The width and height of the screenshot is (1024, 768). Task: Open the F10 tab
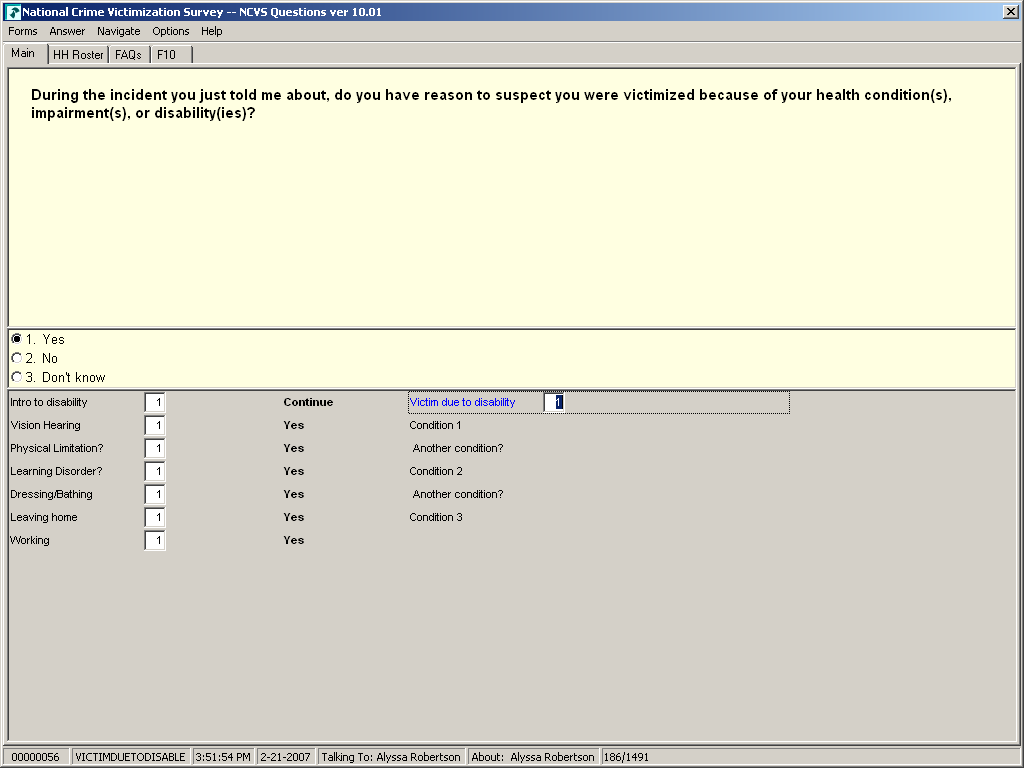pyautogui.click(x=166, y=54)
